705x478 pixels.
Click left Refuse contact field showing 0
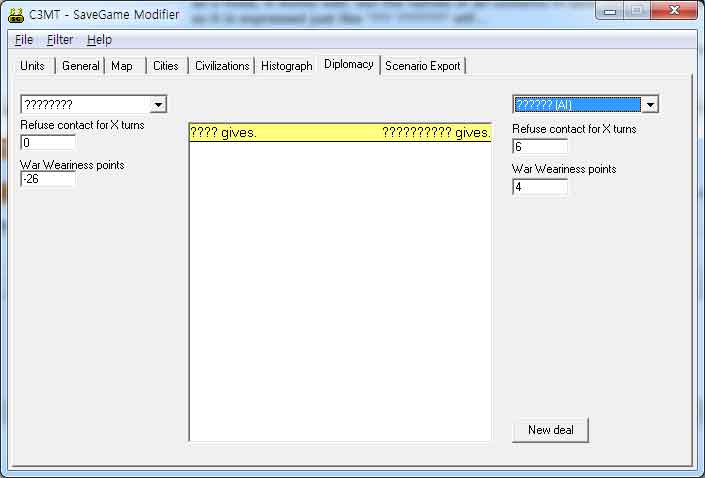pyautogui.click(x=48, y=143)
